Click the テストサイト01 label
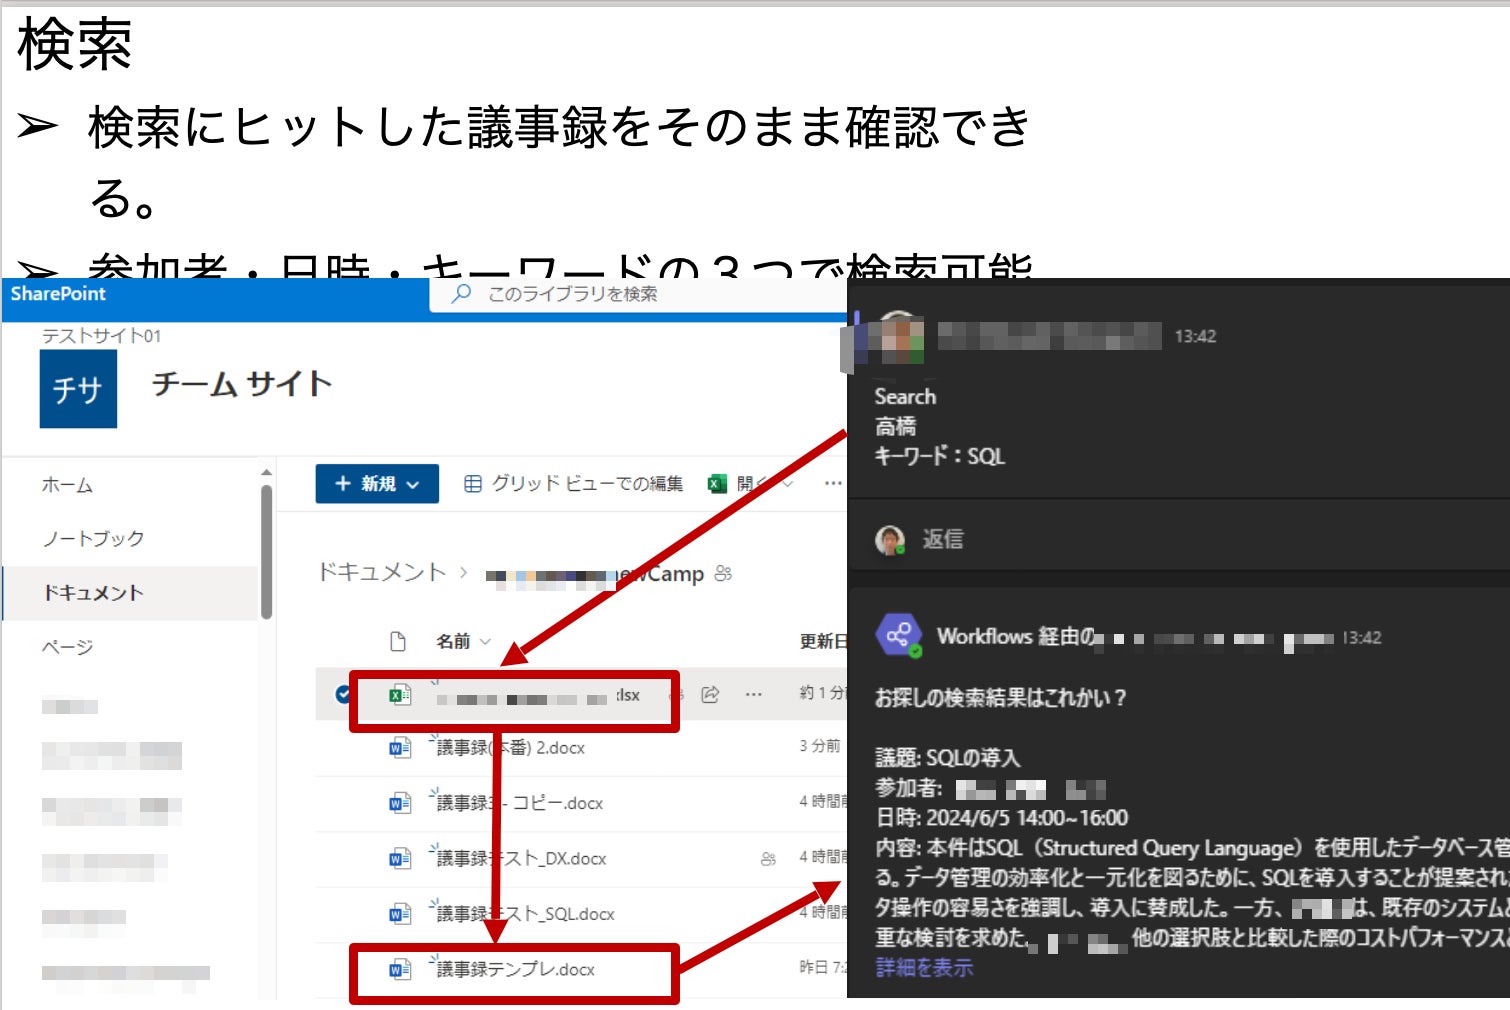Viewport: 1510px width, 1010px height. point(101,336)
